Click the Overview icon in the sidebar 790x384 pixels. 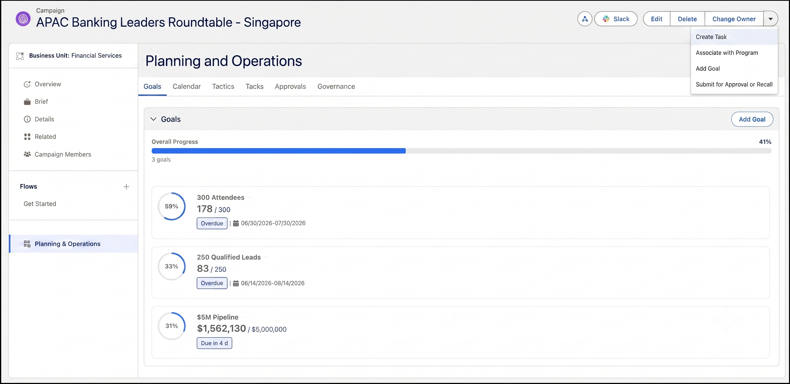point(27,84)
